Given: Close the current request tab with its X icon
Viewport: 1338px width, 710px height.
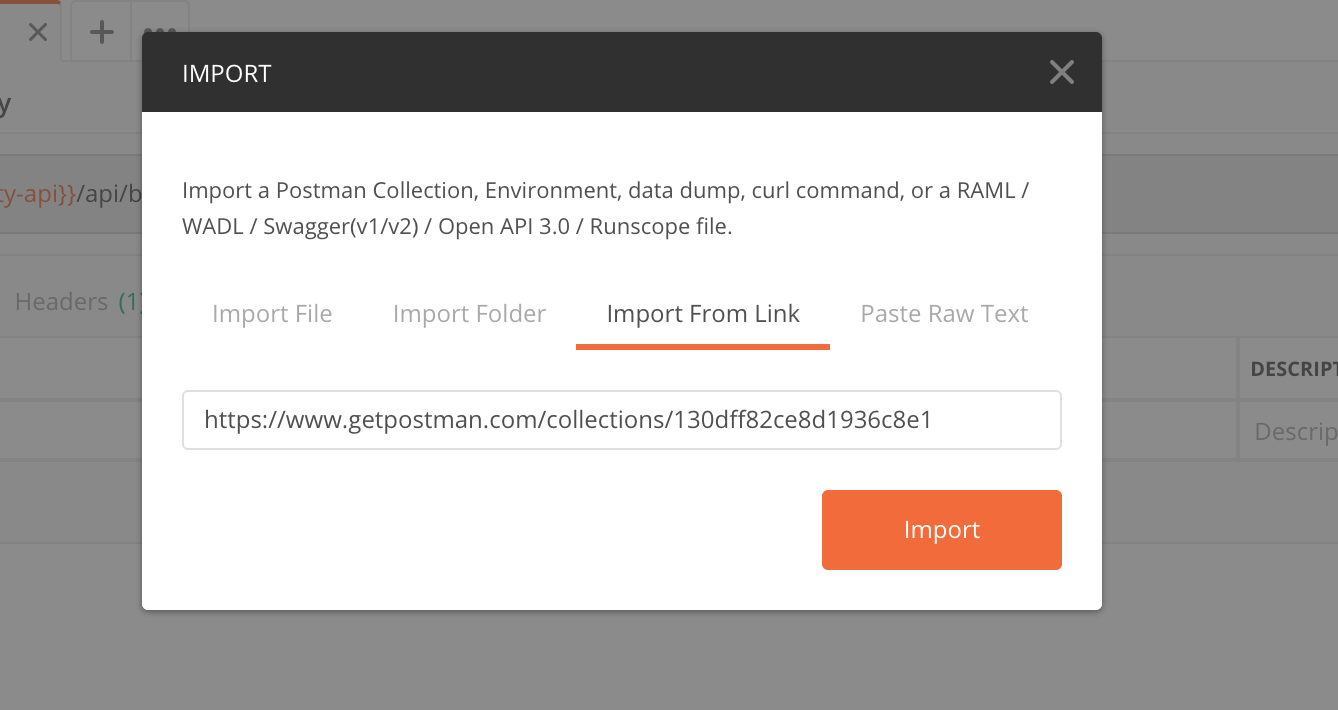Looking at the screenshot, I should [x=36, y=31].
